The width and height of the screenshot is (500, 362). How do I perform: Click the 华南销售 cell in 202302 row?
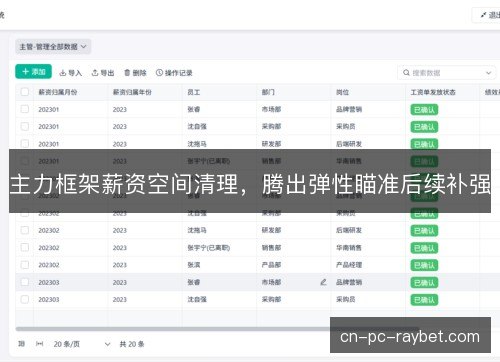(349, 248)
